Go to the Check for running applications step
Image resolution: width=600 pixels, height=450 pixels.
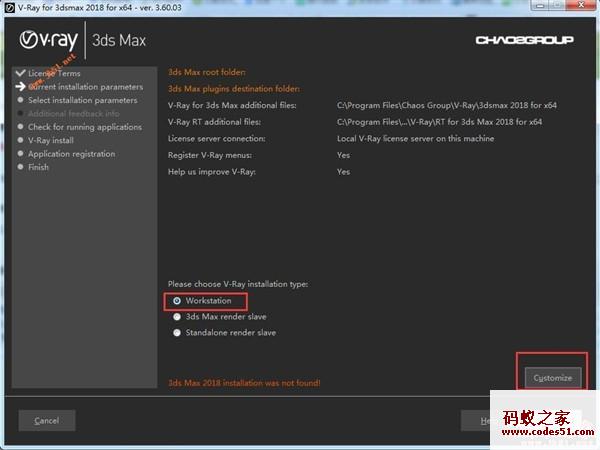pos(84,127)
